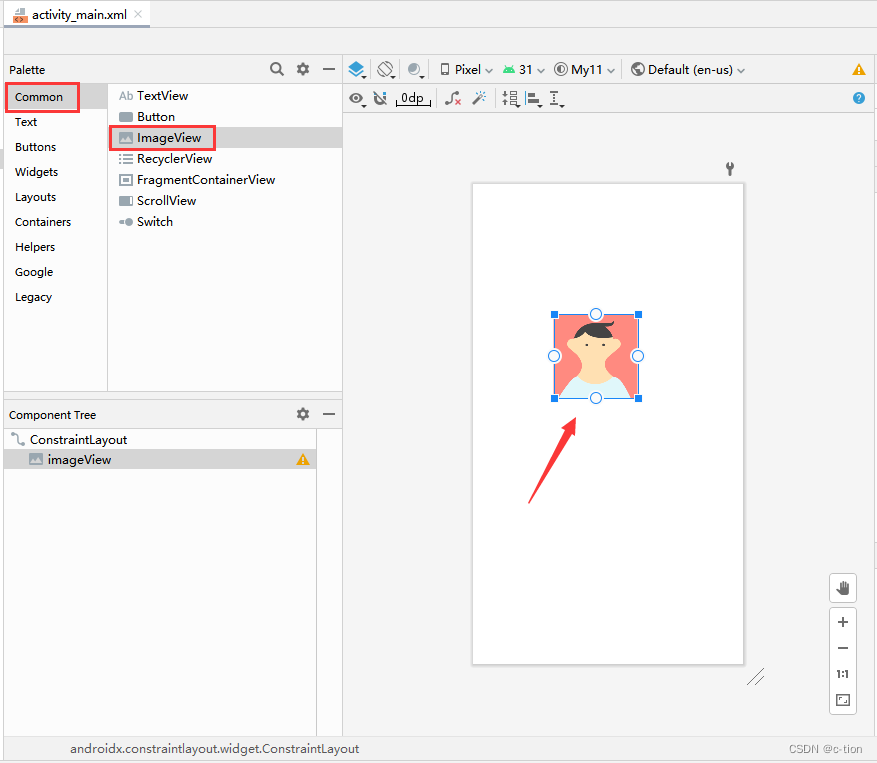The height and width of the screenshot is (763, 877).
Task: Click the top constraint anchor circle
Action: tap(596, 314)
